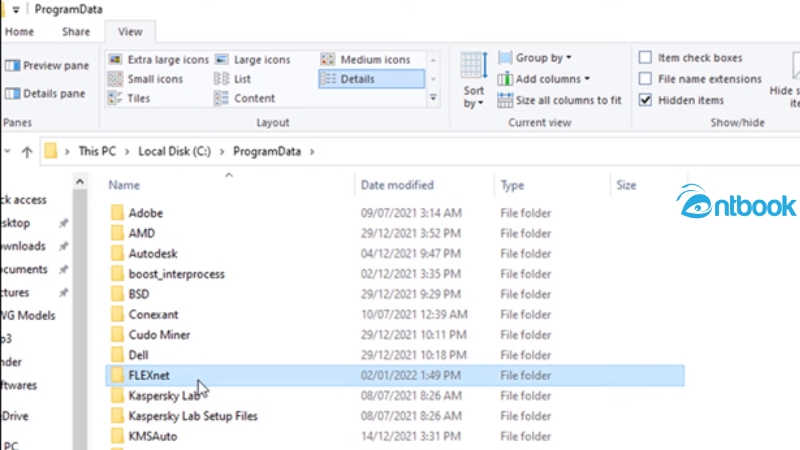Click the '02/01/2022 1:49 PM' date cell
This screenshot has height=450, width=800.
pyautogui.click(x=411, y=376)
